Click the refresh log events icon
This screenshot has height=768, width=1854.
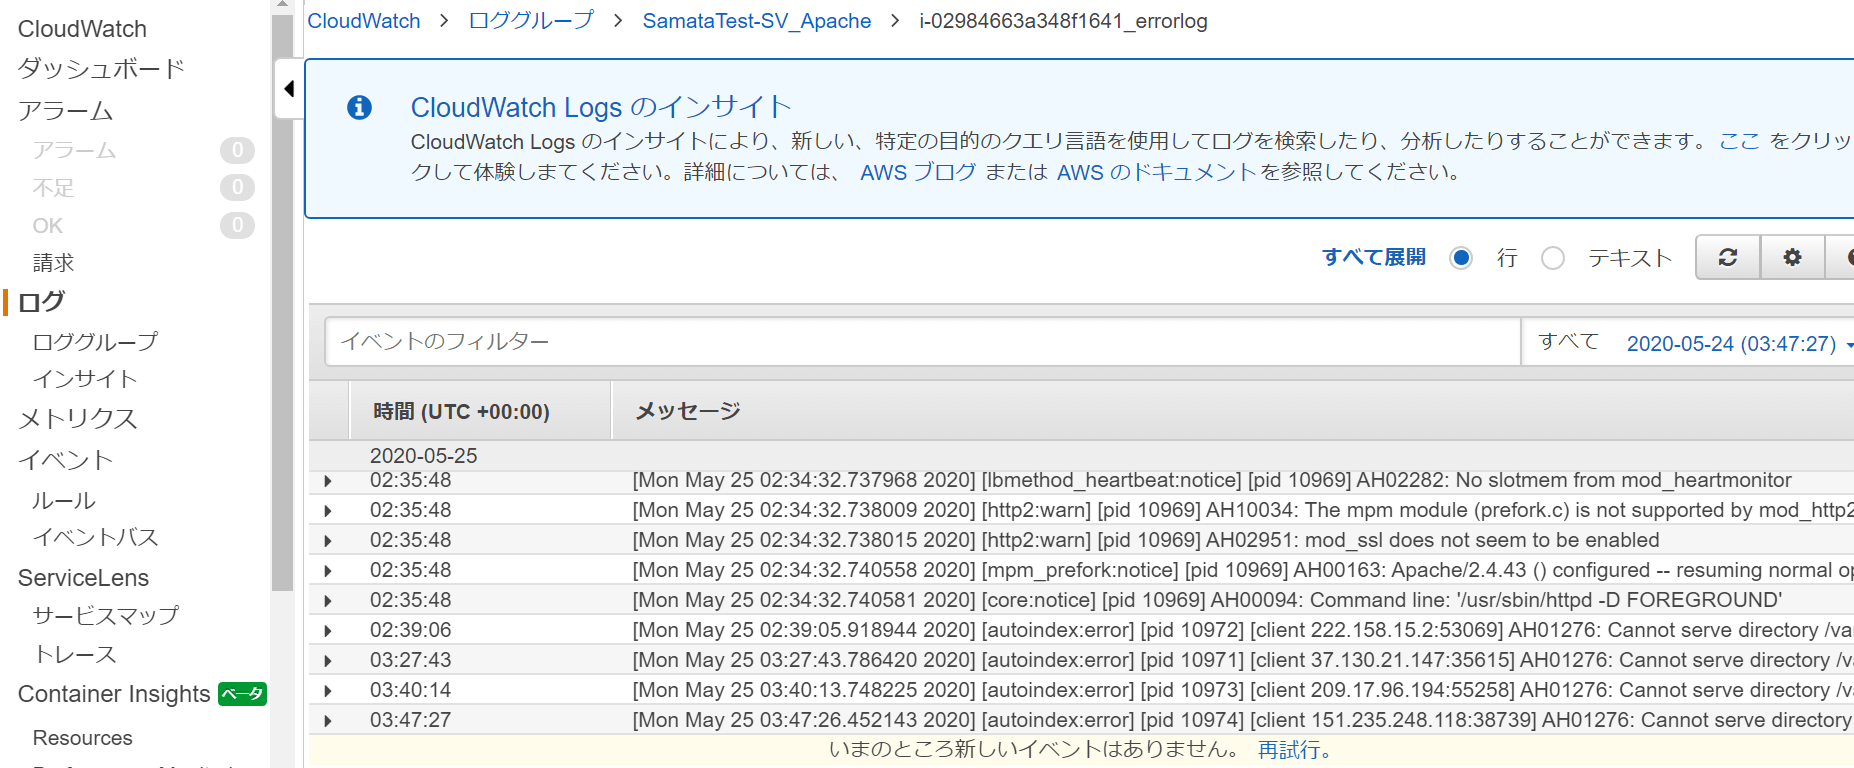click(1727, 258)
